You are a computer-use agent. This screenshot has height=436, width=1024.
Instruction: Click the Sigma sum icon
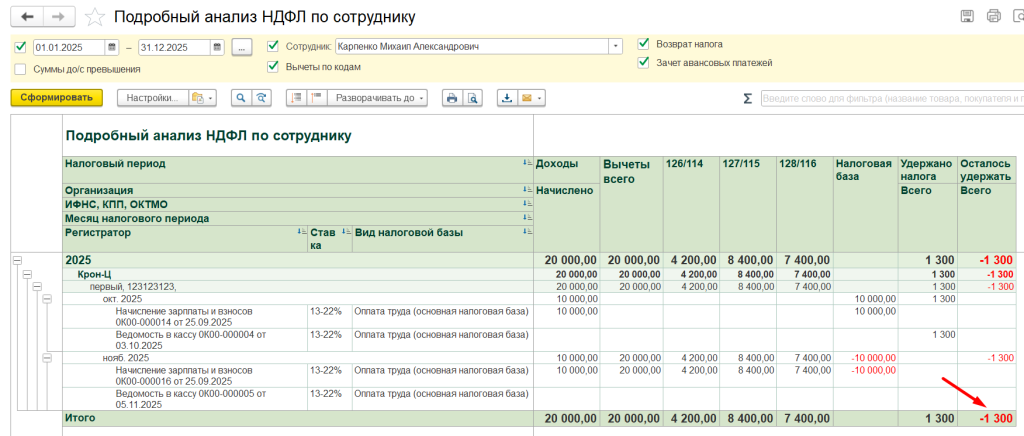pyautogui.click(x=747, y=99)
